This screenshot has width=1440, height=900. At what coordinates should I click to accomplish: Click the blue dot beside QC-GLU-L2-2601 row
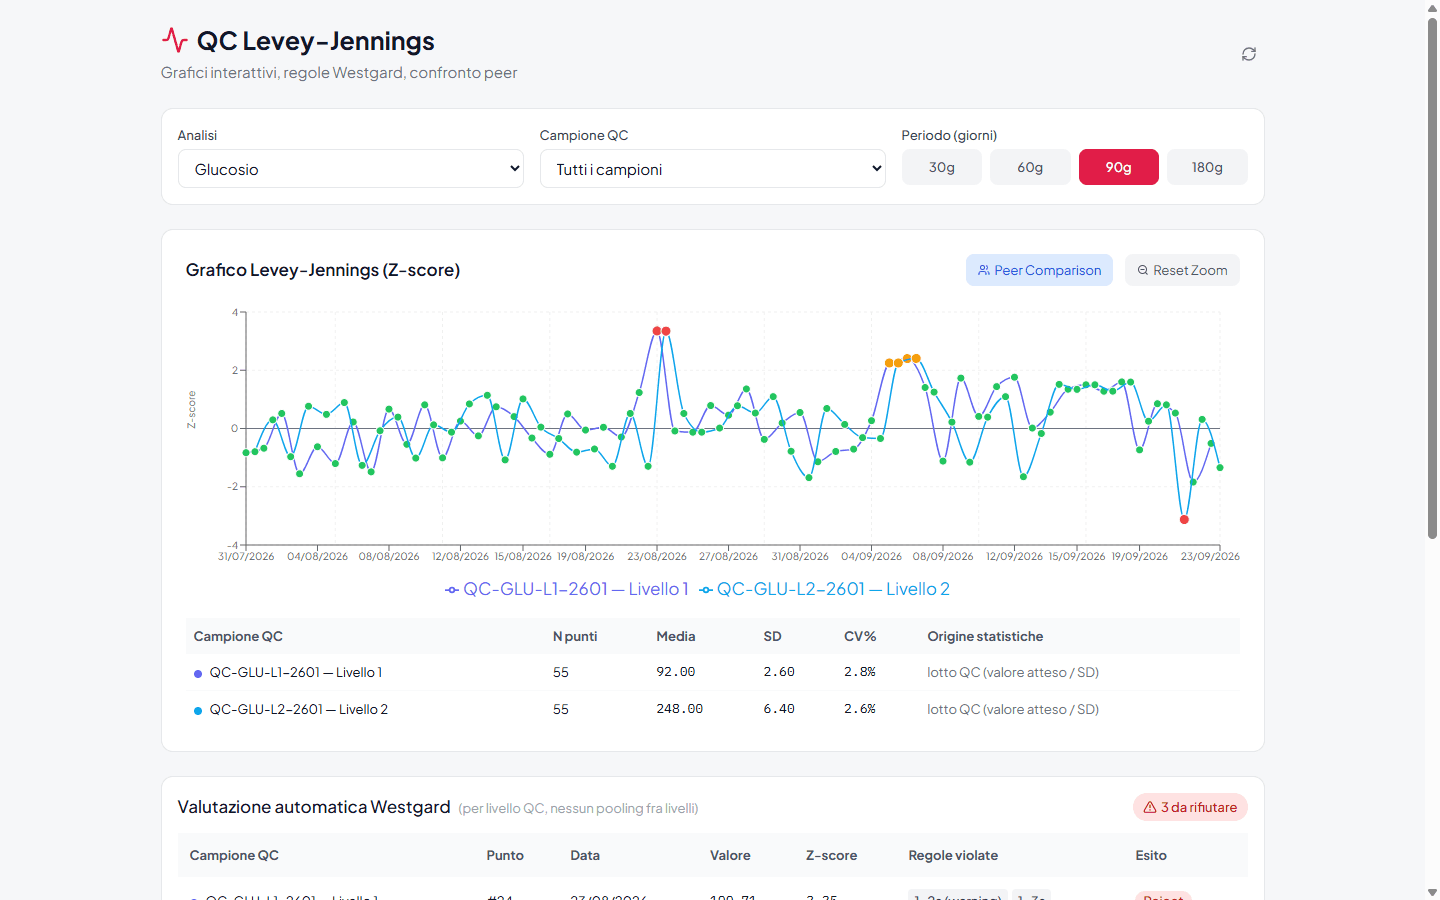tap(198, 711)
